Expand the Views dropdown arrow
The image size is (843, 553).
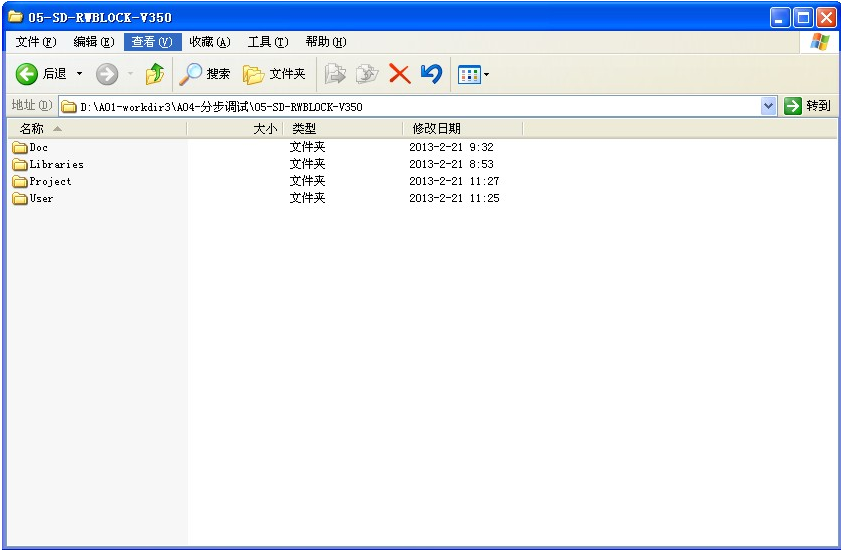click(487, 75)
